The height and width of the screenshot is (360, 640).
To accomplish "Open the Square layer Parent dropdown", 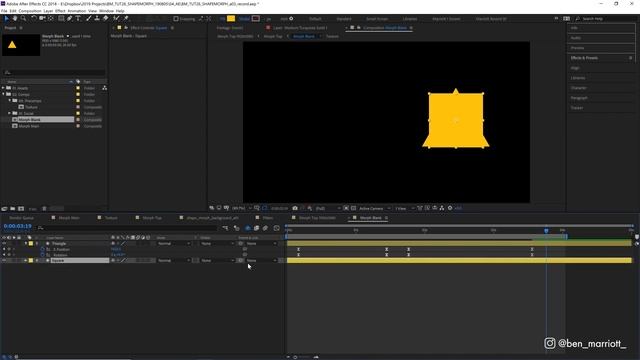I will click(x=261, y=260).
